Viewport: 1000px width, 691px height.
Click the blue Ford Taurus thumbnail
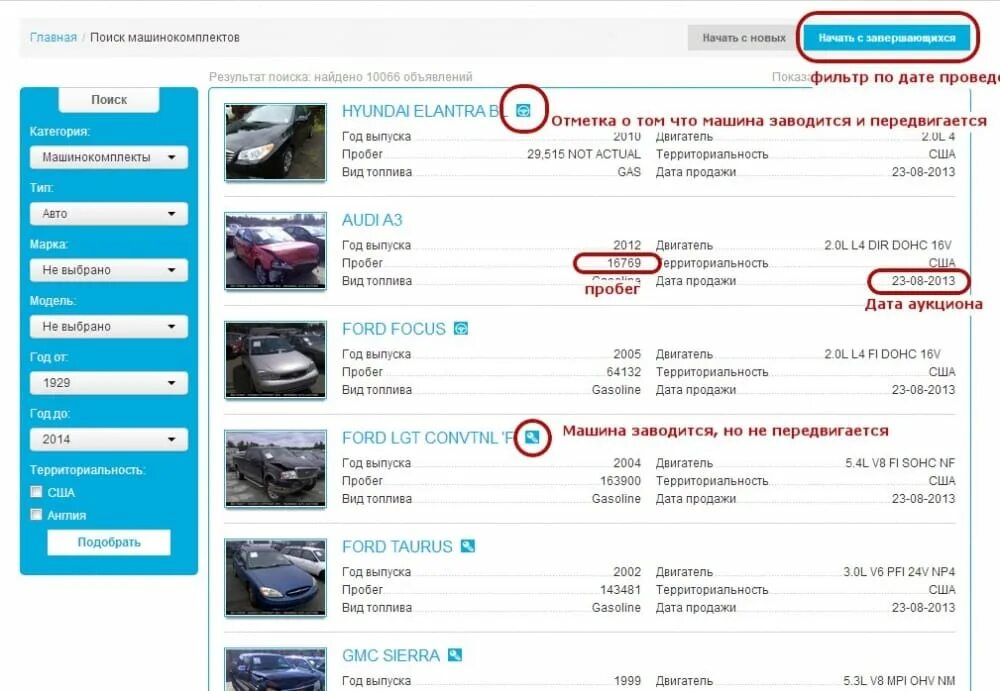(276, 578)
